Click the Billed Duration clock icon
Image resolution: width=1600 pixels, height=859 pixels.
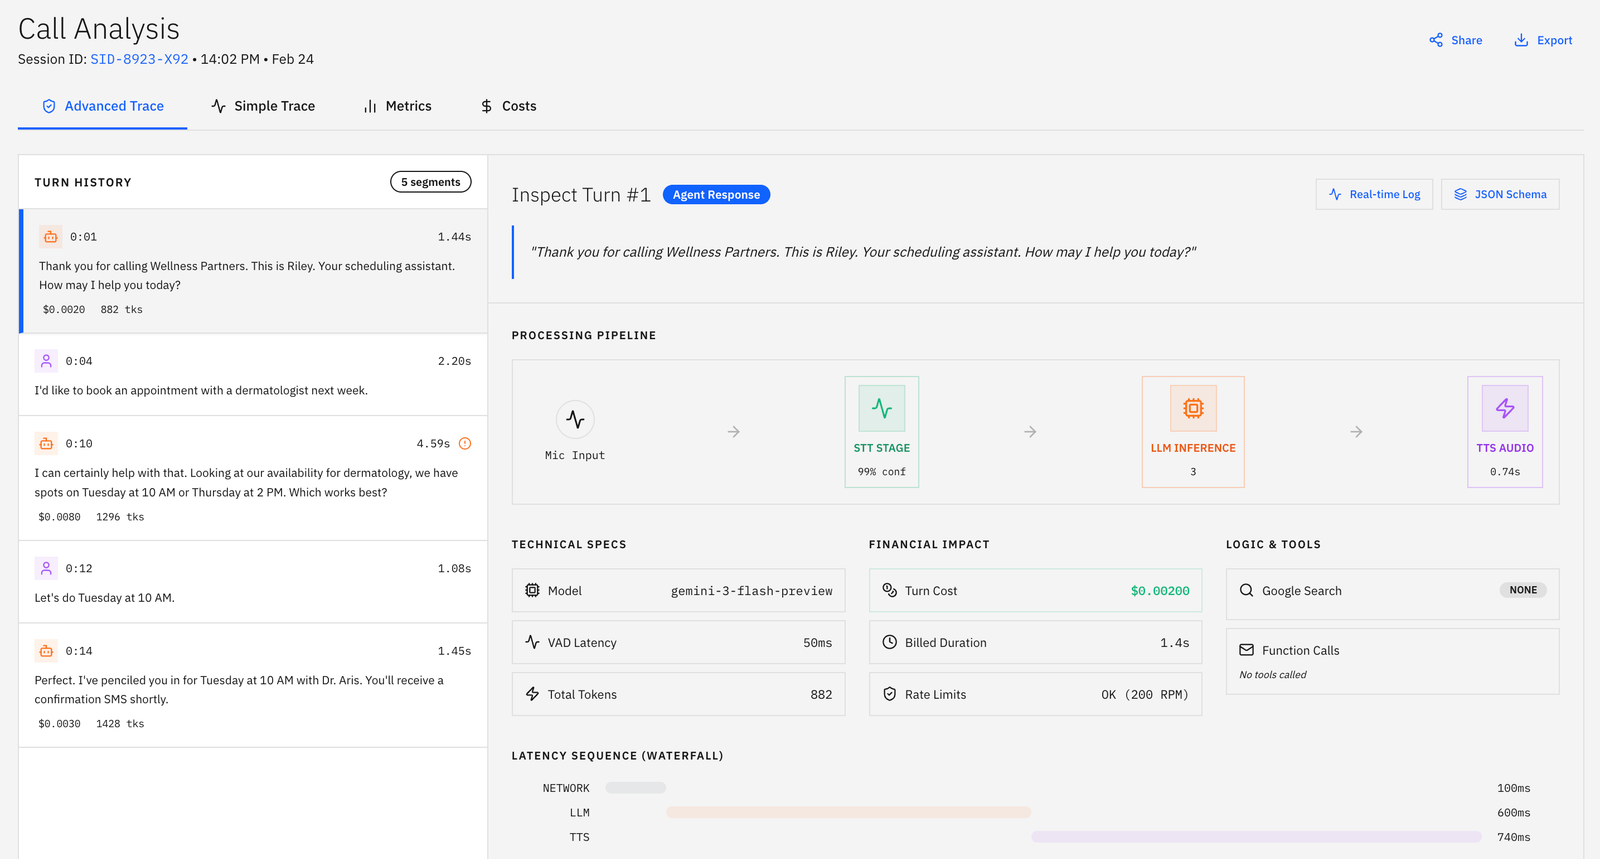coord(889,642)
